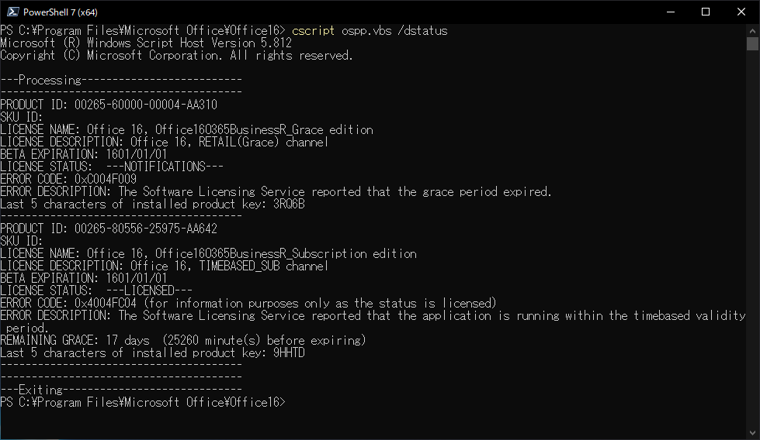Click the empty scrollbar track below thumb
Screen dimensions: 760x440
[752, 250]
